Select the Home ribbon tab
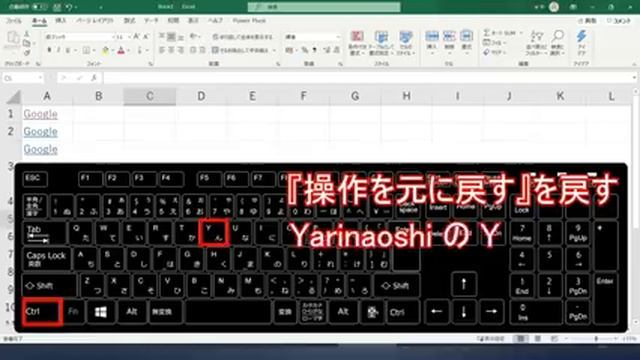This screenshot has height=360, width=640. coord(39,20)
